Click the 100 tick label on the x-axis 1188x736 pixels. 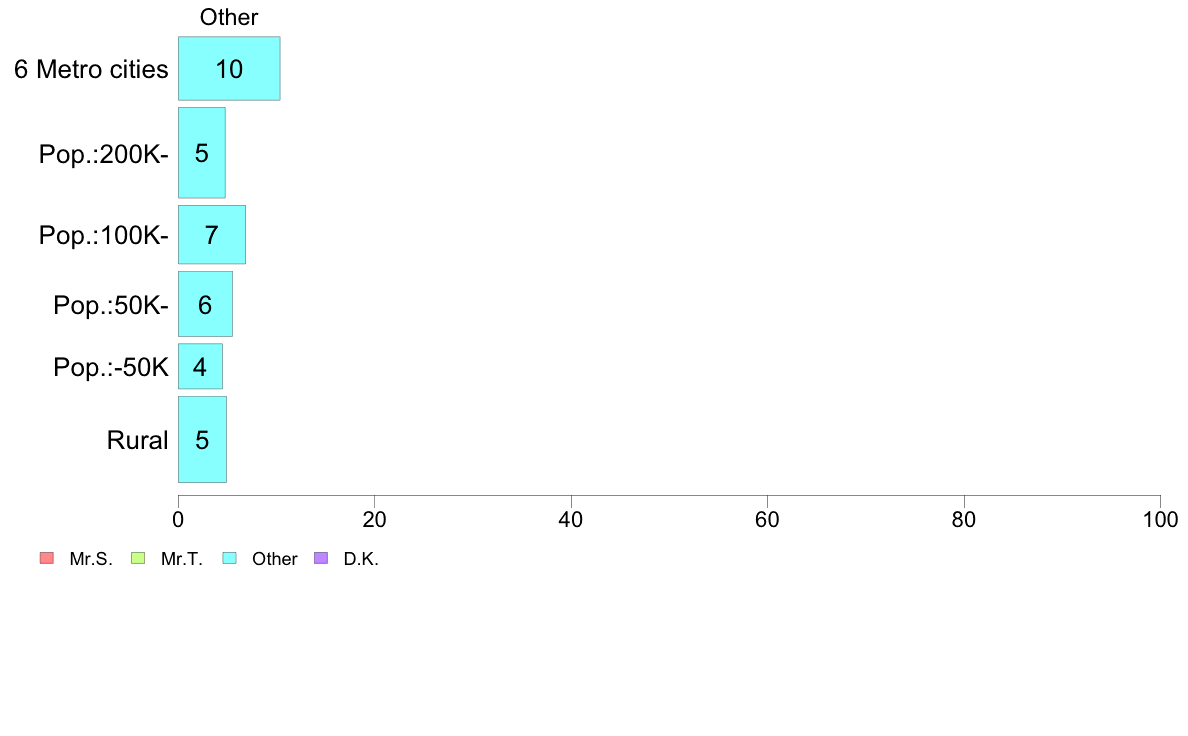click(x=1160, y=520)
